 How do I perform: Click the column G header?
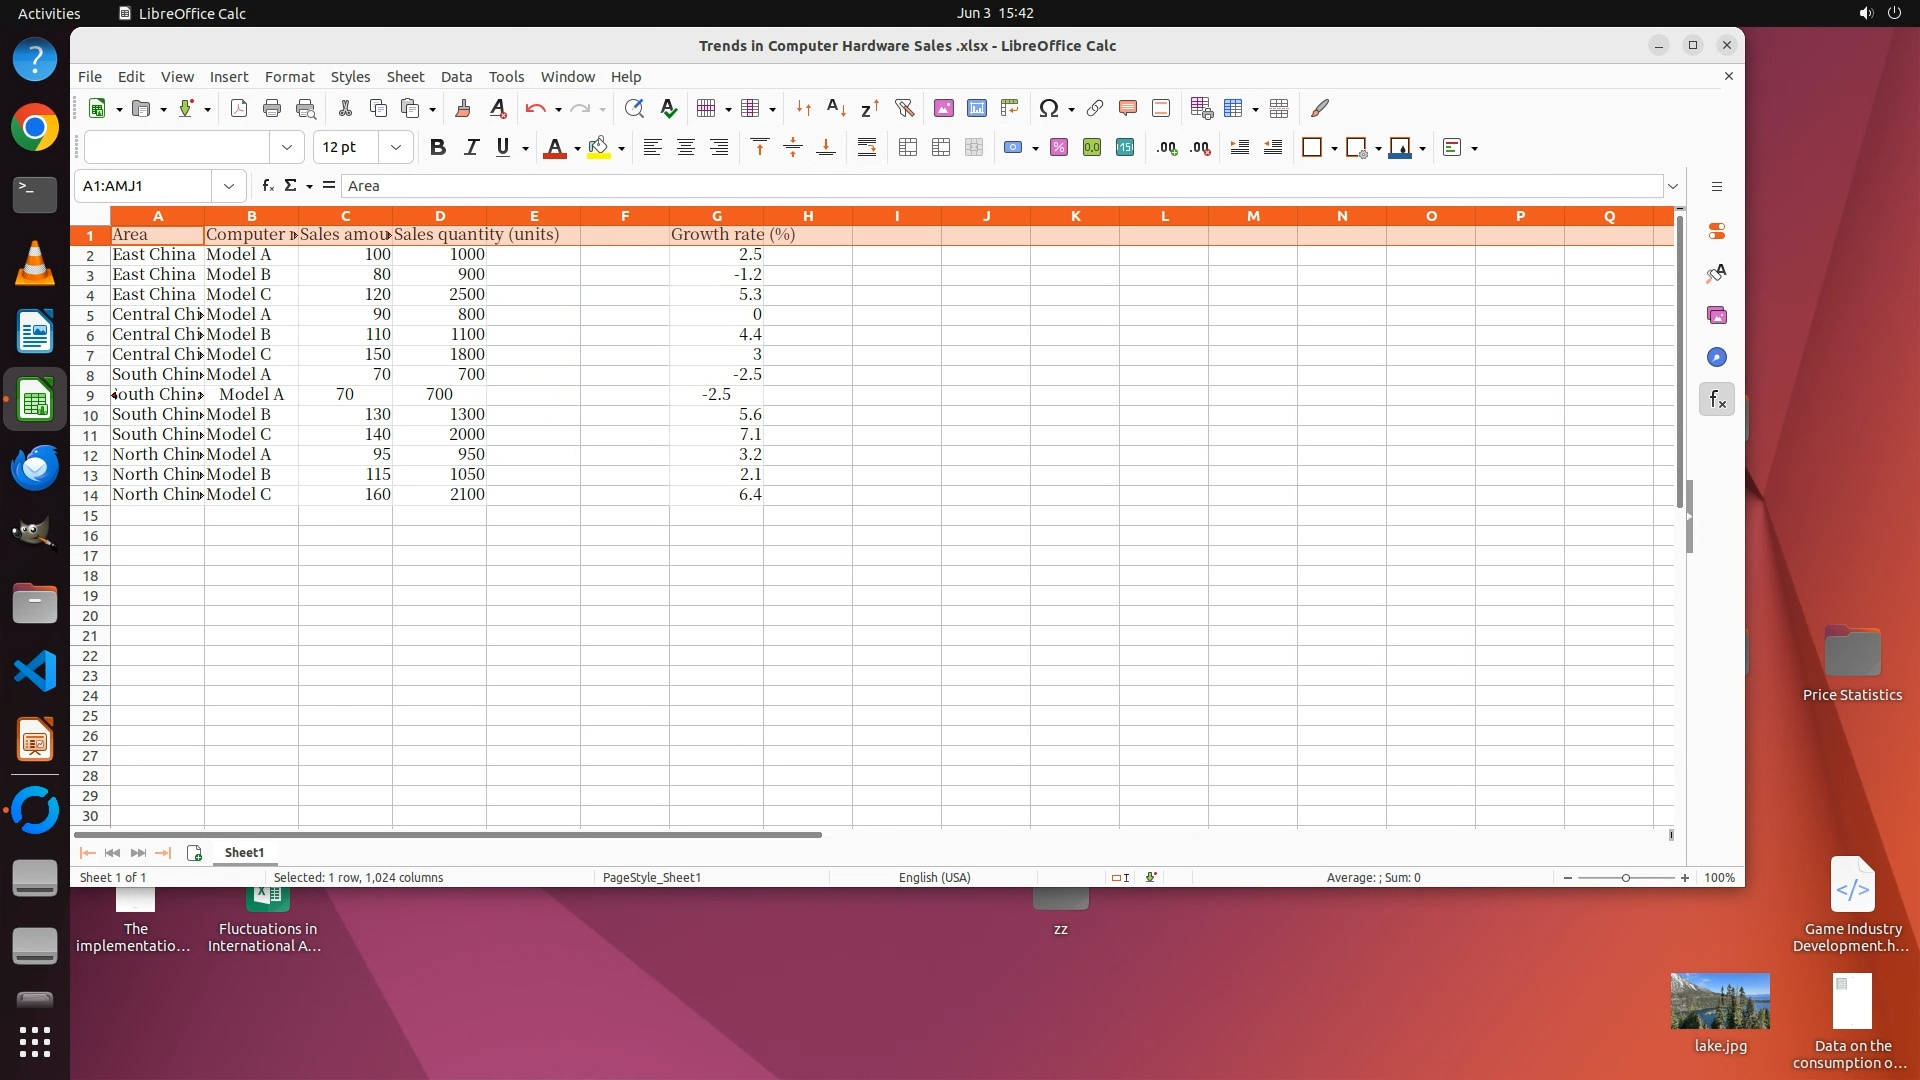pos(716,216)
